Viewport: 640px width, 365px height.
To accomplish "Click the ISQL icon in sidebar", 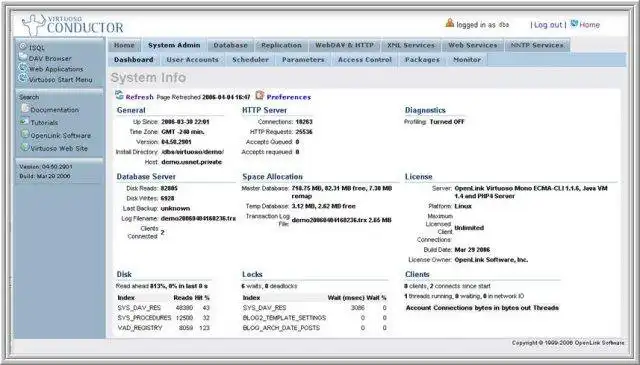I will point(23,47).
